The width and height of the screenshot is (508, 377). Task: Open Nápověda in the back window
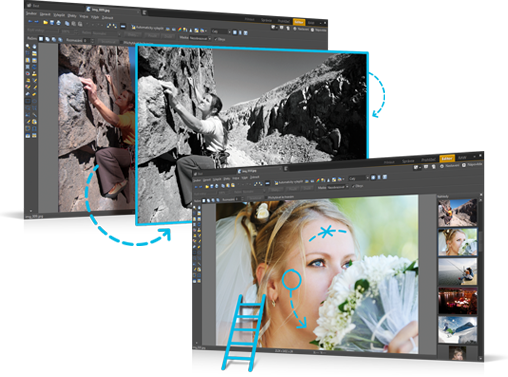[x=319, y=30]
